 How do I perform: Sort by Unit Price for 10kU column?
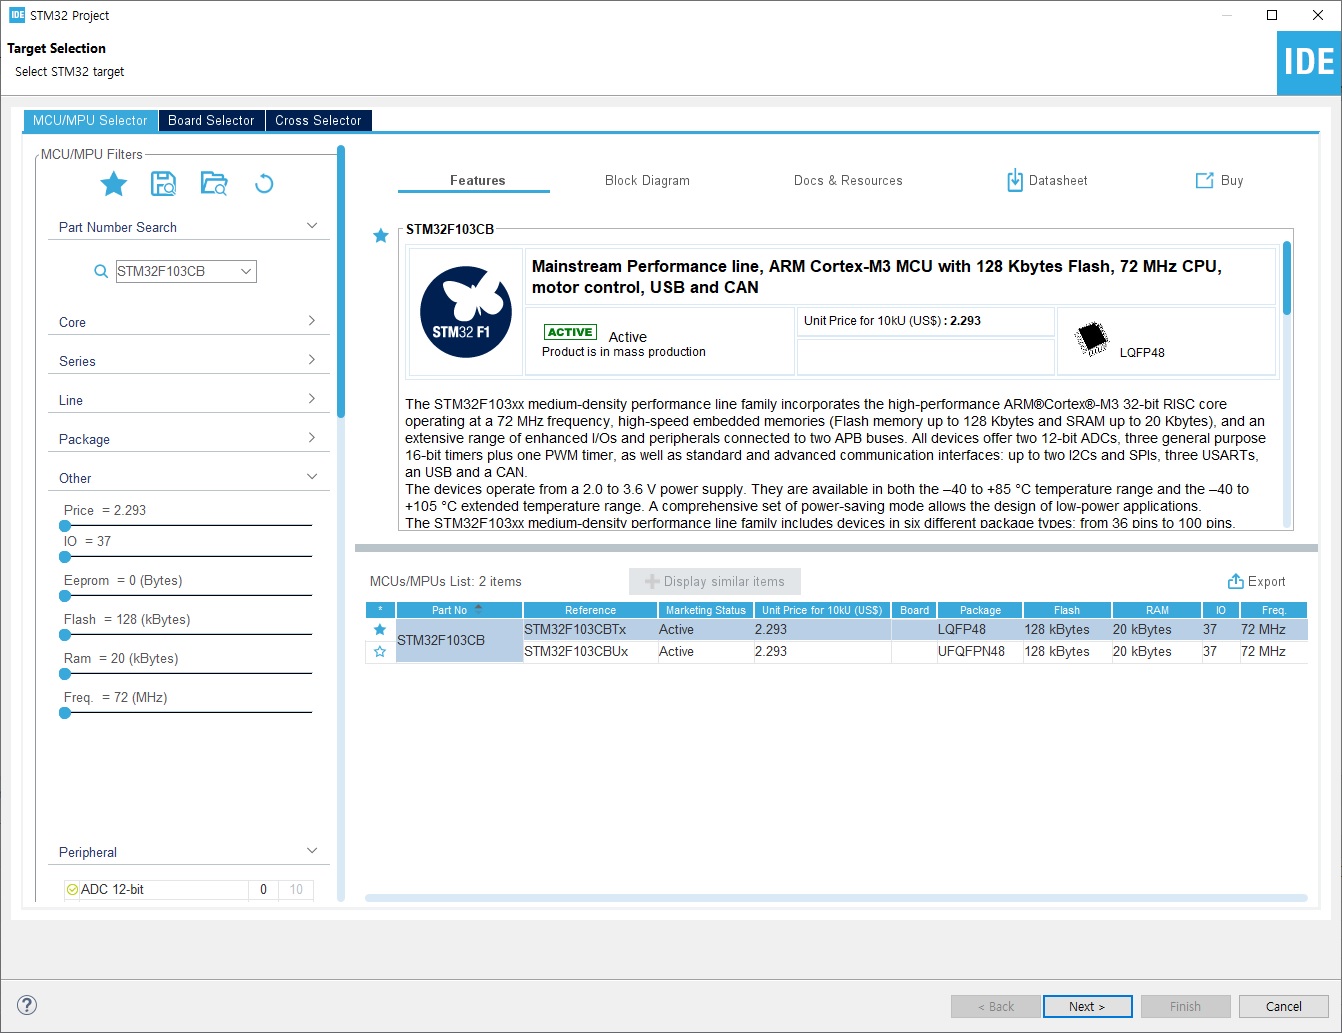822,610
